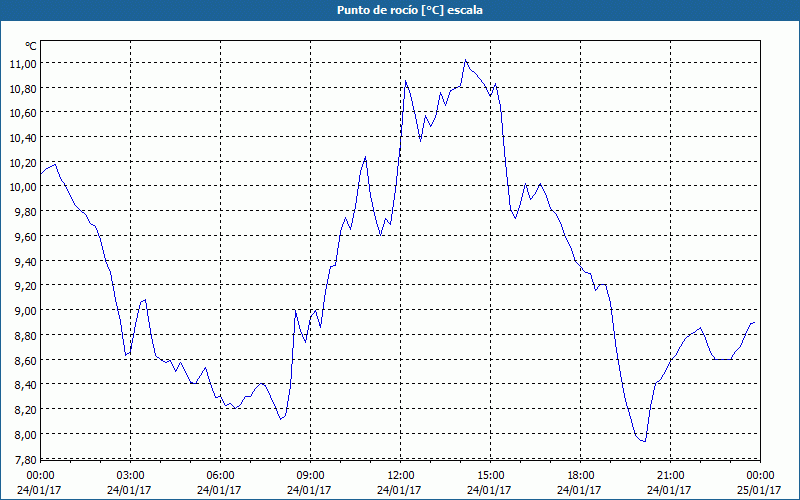Select the 10,20 value on the y-axis

22,163
